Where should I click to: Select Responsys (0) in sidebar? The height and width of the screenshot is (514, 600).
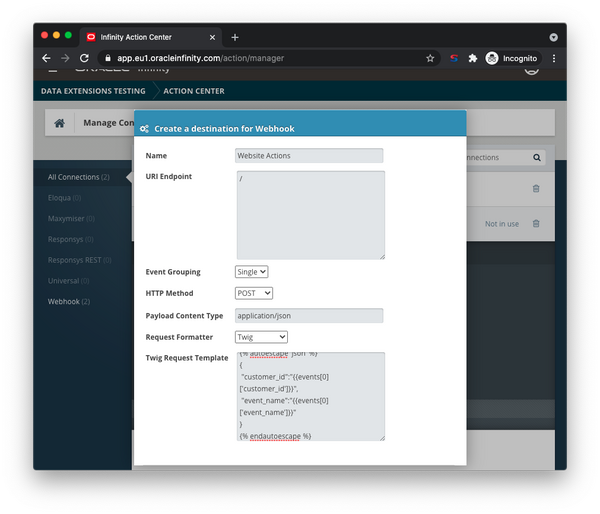coord(70,239)
